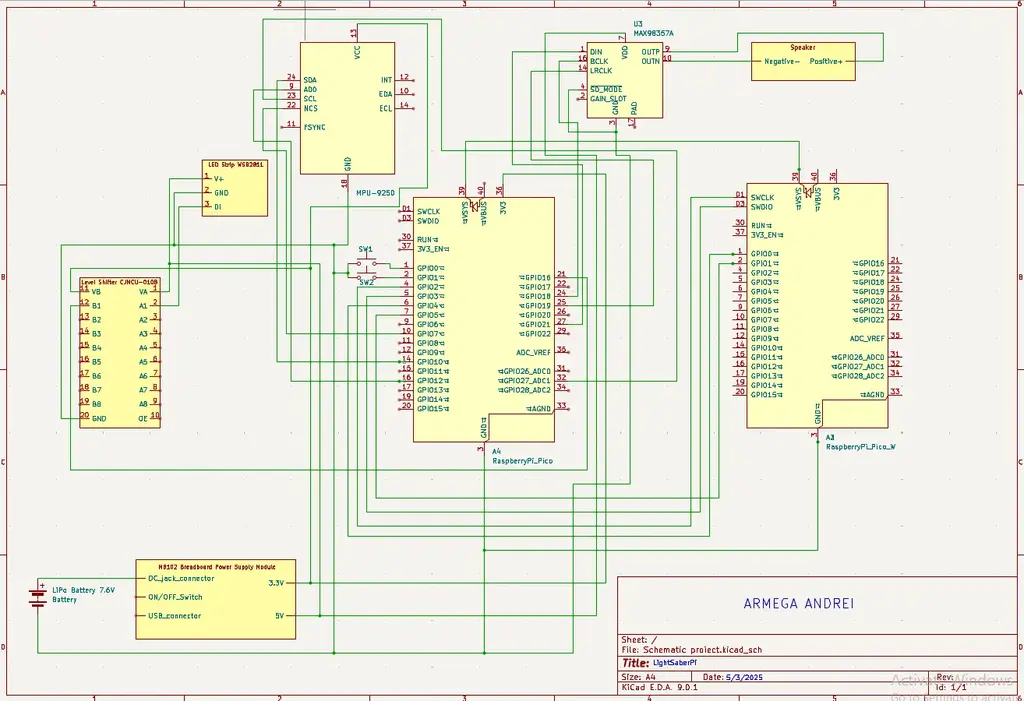
Task: Select the MPU-9250 sensor component body
Action: pos(347,108)
